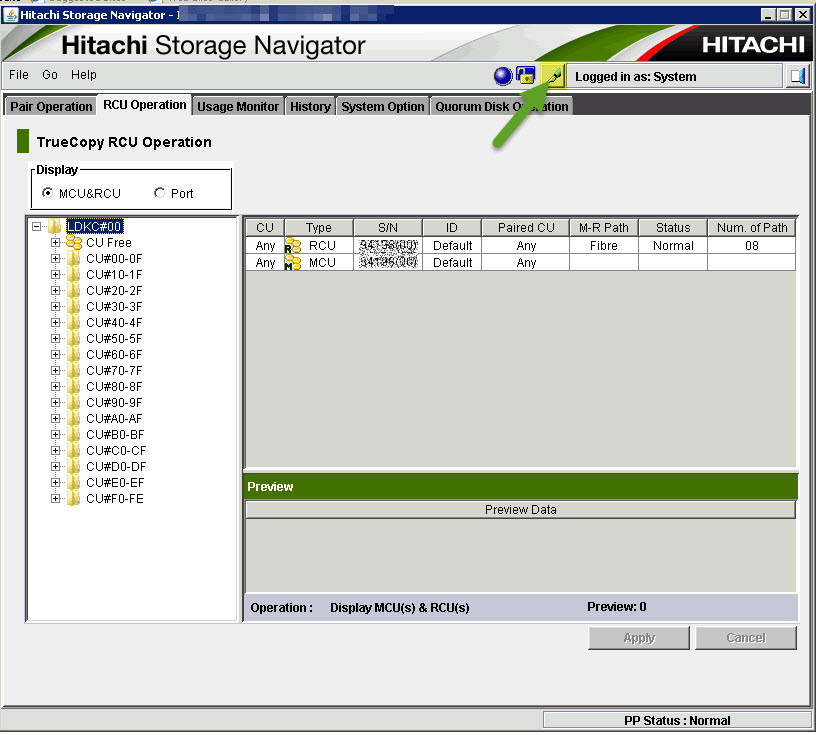Click the MCU row type icon
Viewport: 816px width, 735px height.
click(292, 263)
